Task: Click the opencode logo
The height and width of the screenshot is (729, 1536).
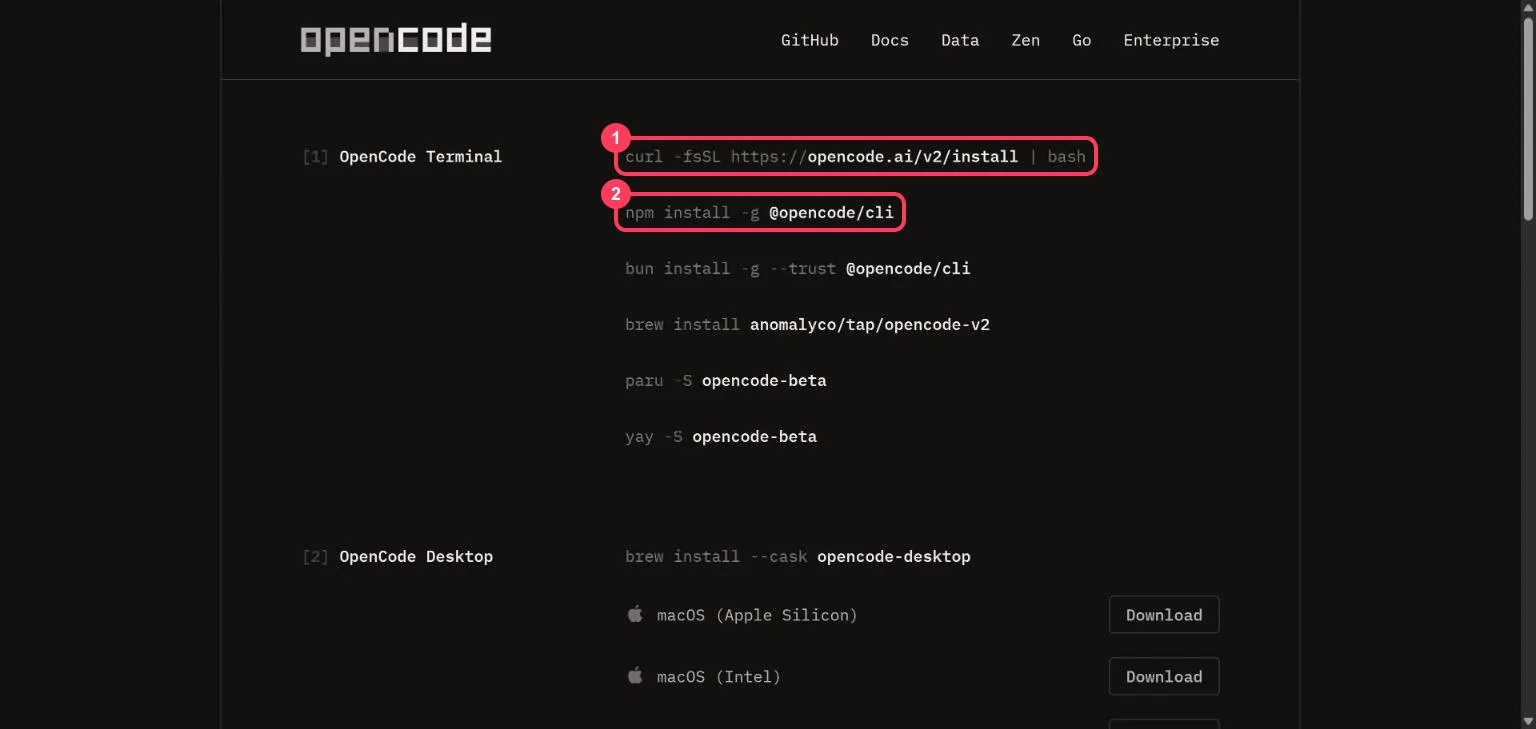Action: 396,40
